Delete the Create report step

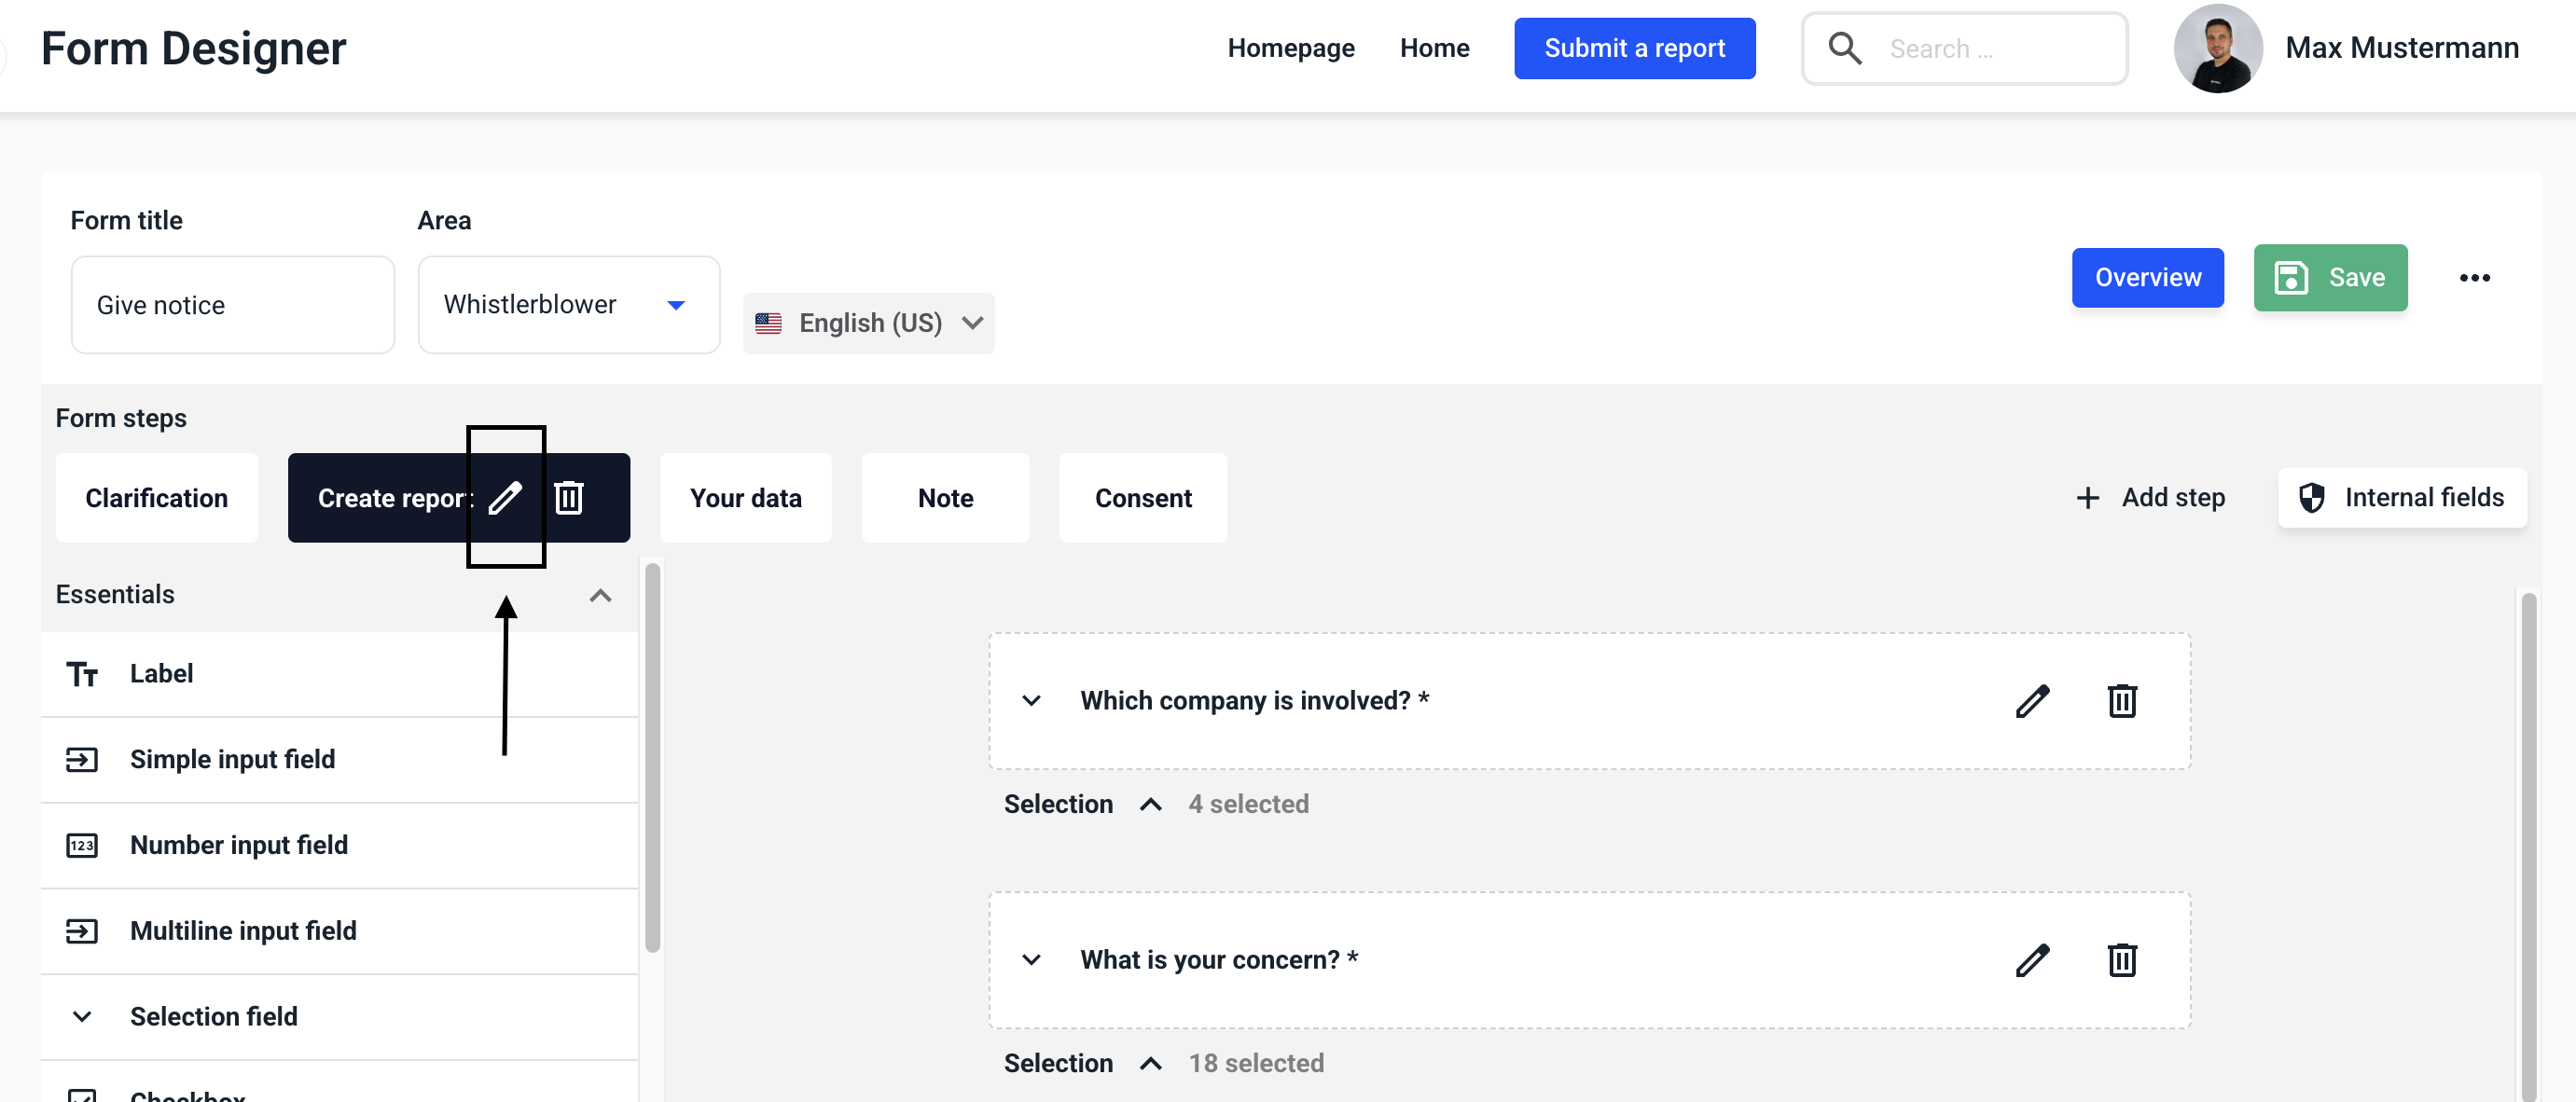[x=569, y=497]
